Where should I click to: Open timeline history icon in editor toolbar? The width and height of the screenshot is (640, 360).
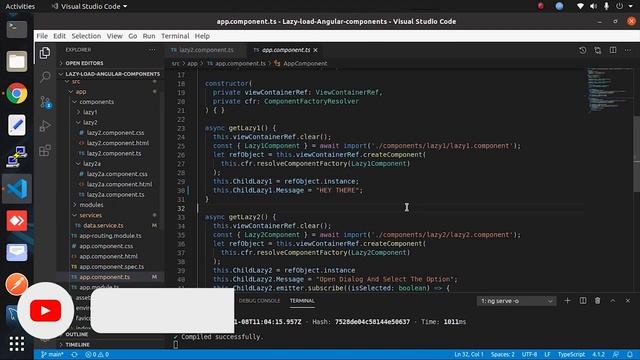[x=582, y=50]
